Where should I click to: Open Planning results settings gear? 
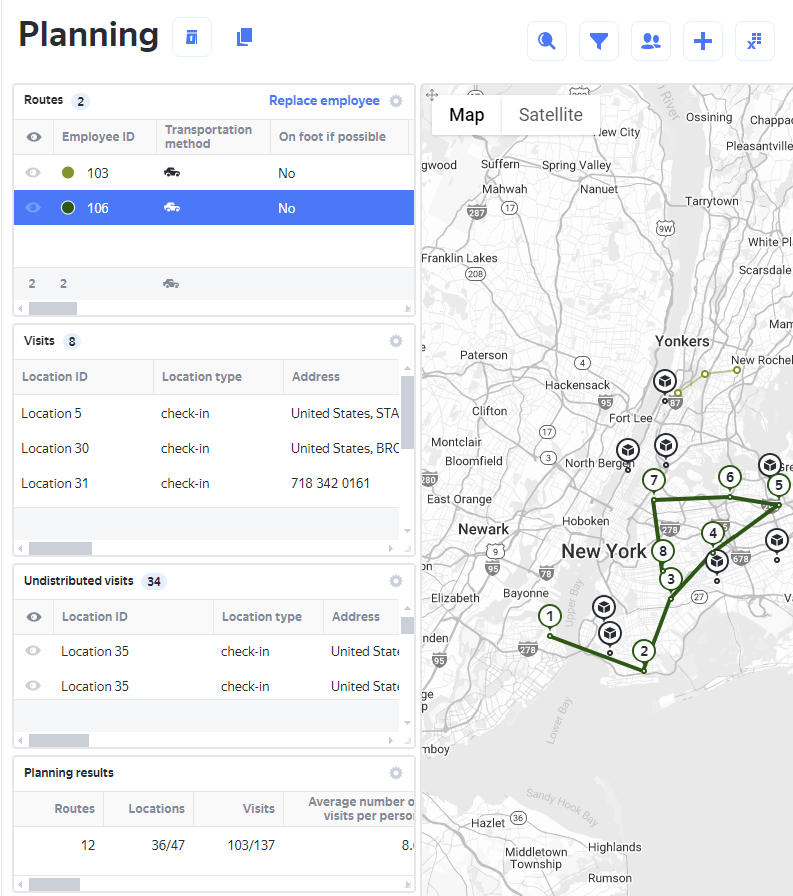[x=396, y=773]
